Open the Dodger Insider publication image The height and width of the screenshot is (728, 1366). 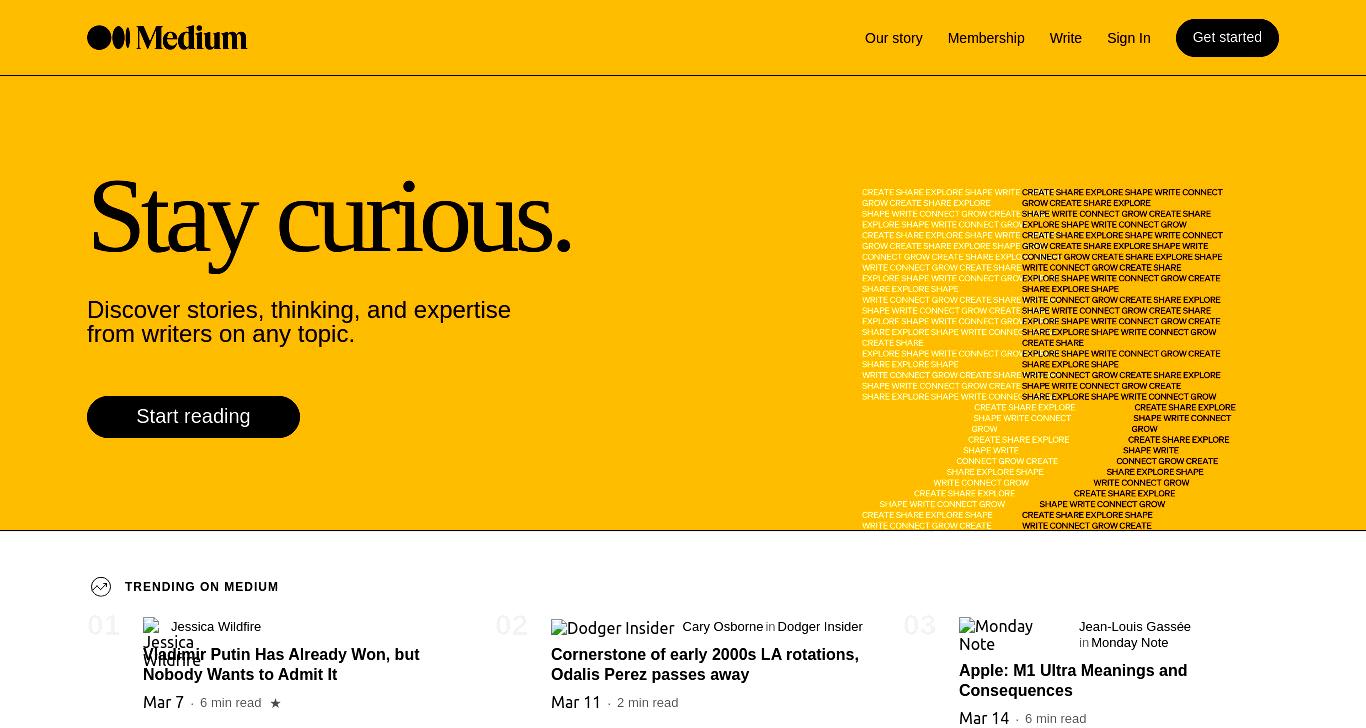tap(613, 628)
